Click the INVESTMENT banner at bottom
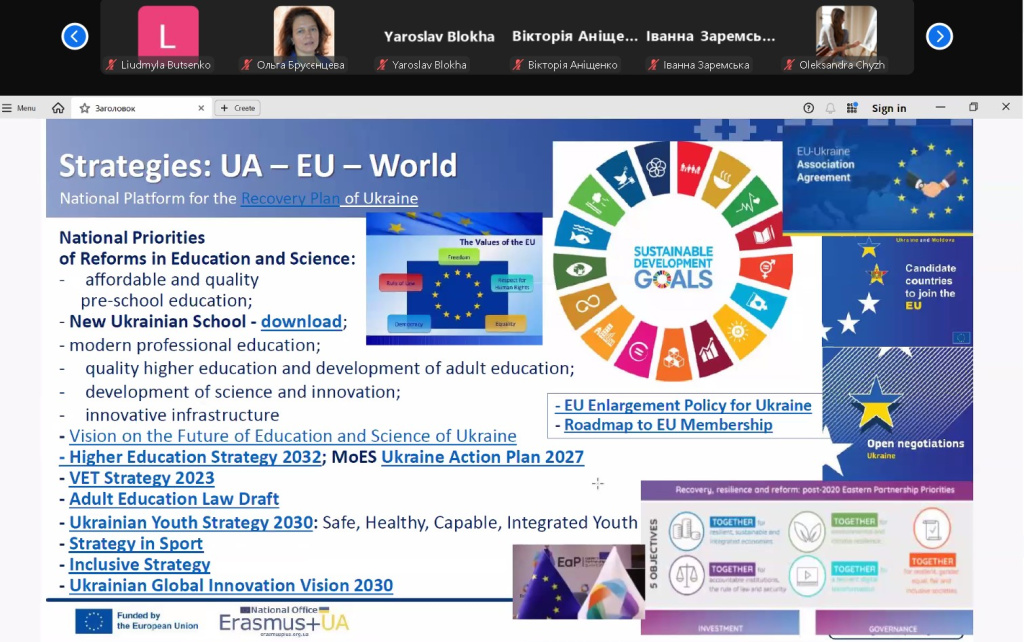 click(720, 622)
